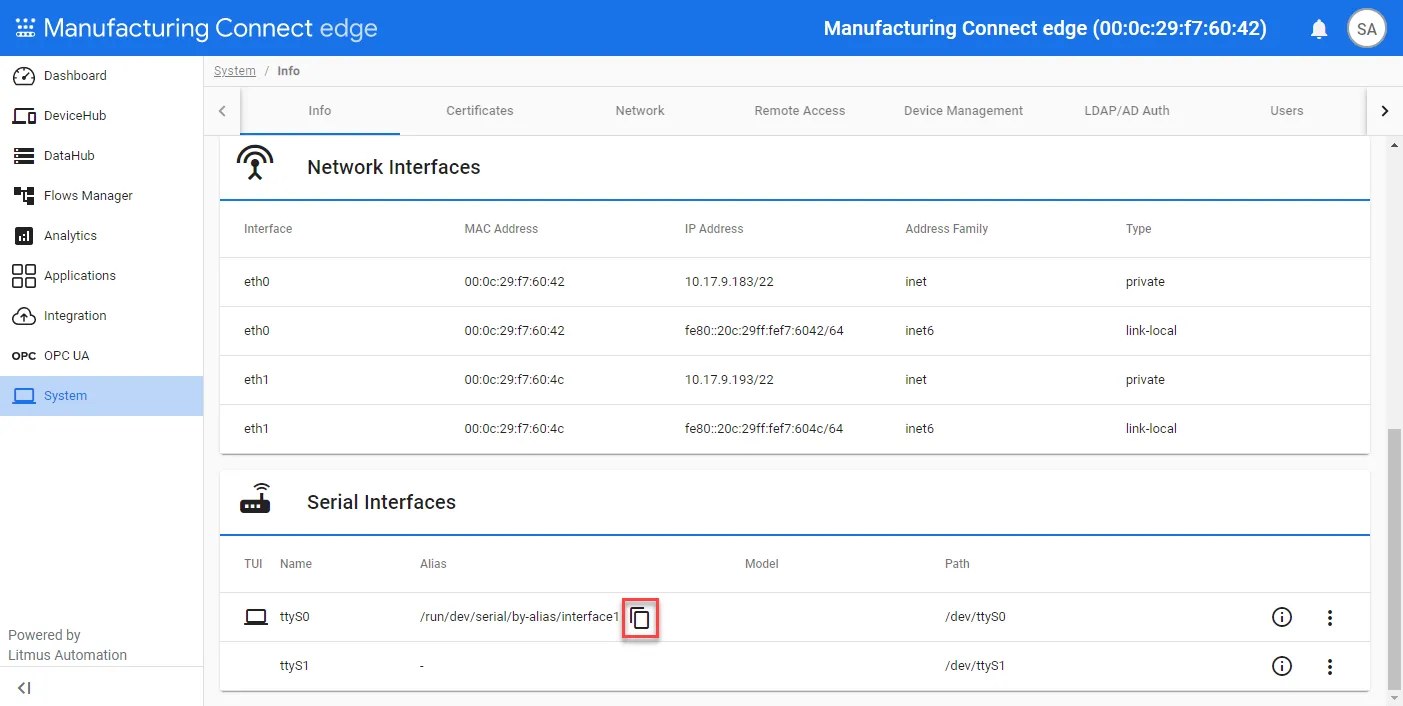This screenshot has width=1403, height=706.
Task: Click the System breadcrumb link
Action: [235, 71]
